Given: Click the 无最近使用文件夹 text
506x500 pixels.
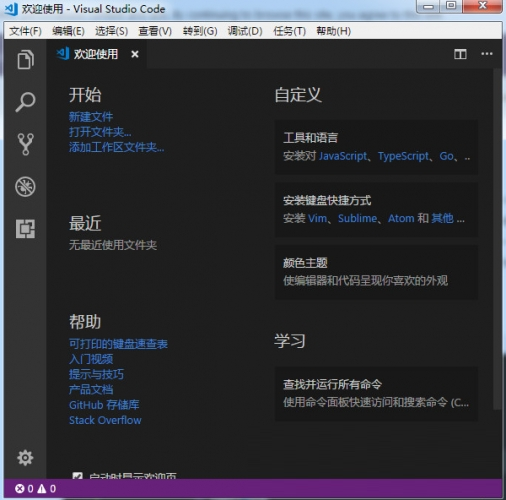Looking at the screenshot, I should (x=113, y=245).
